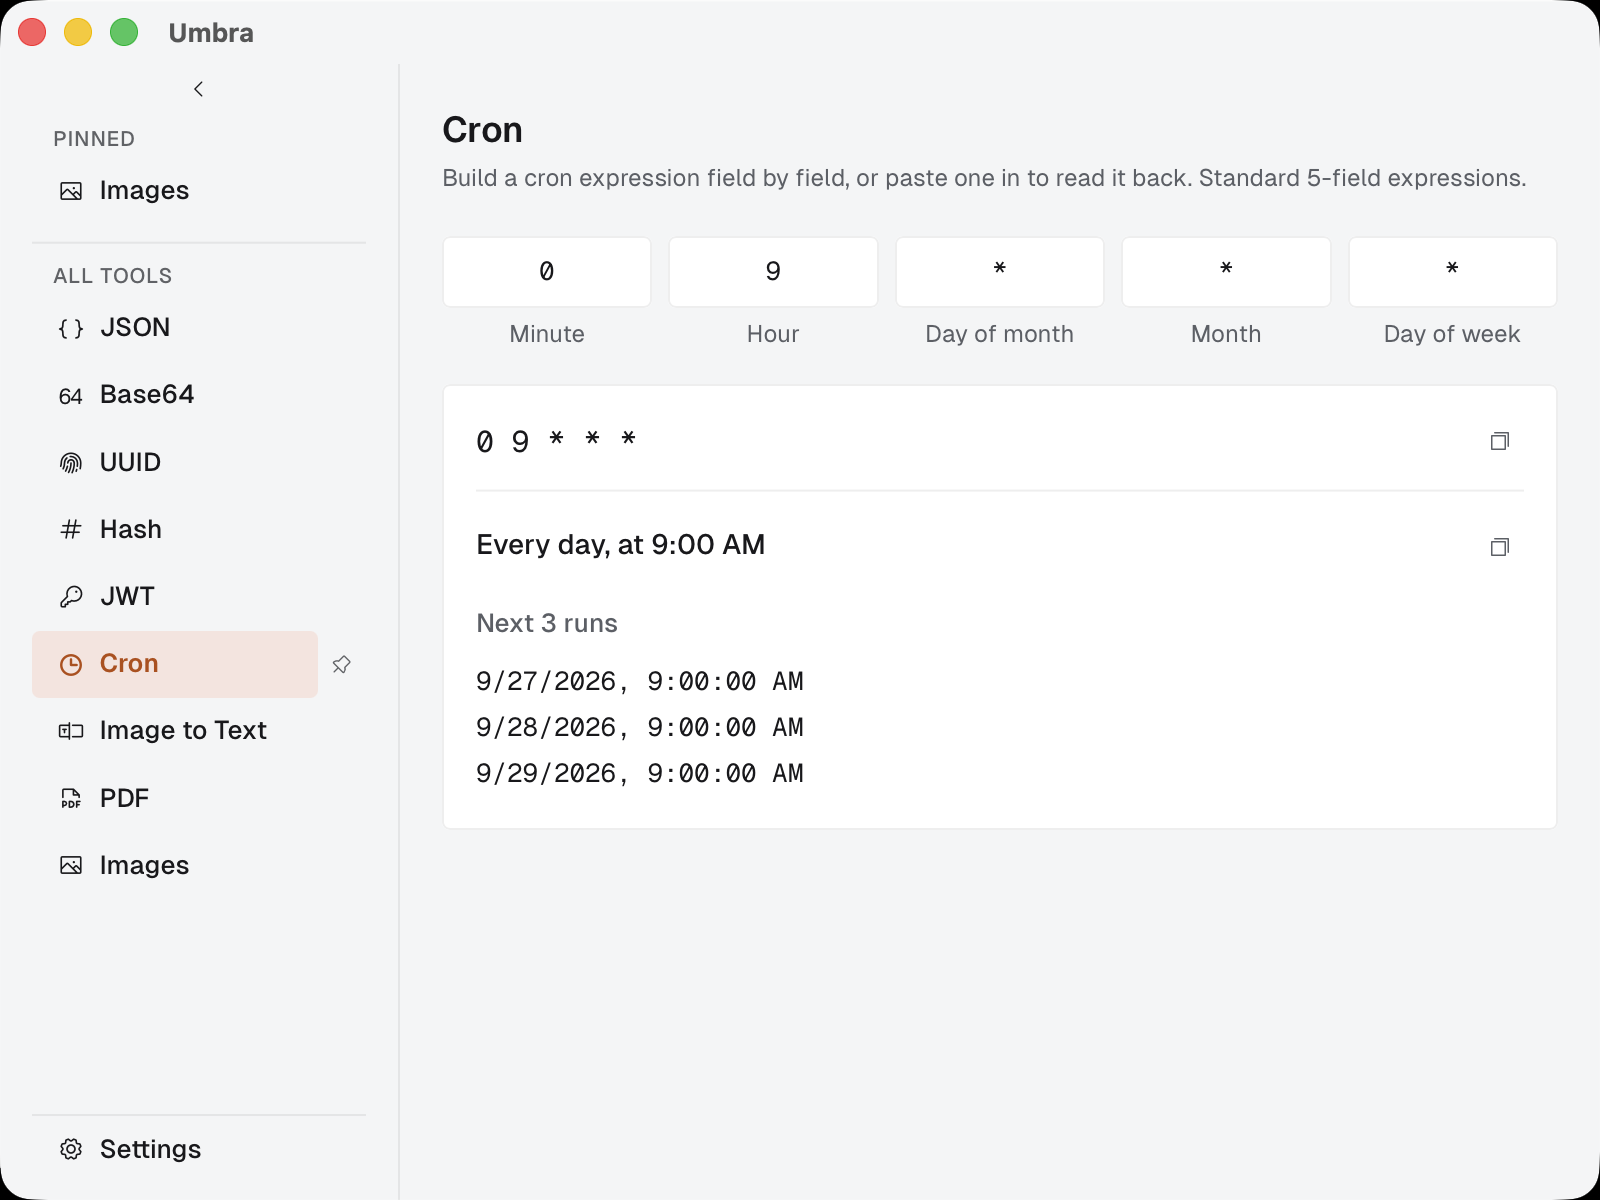Open the PDF tool
1600x1200 pixels.
175,798
